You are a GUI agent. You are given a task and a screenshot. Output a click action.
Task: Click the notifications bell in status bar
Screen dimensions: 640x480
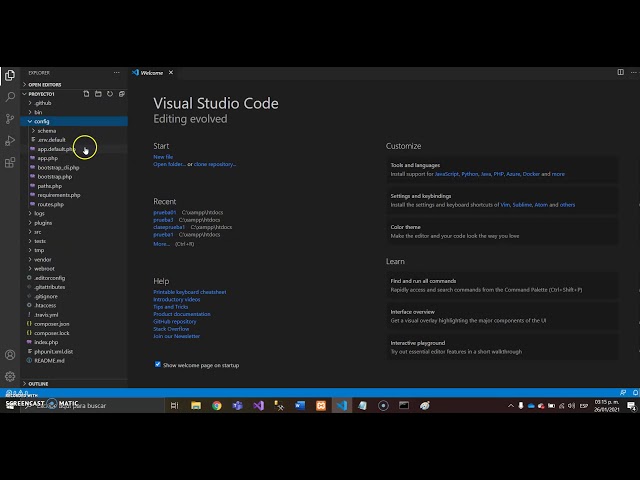point(636,393)
